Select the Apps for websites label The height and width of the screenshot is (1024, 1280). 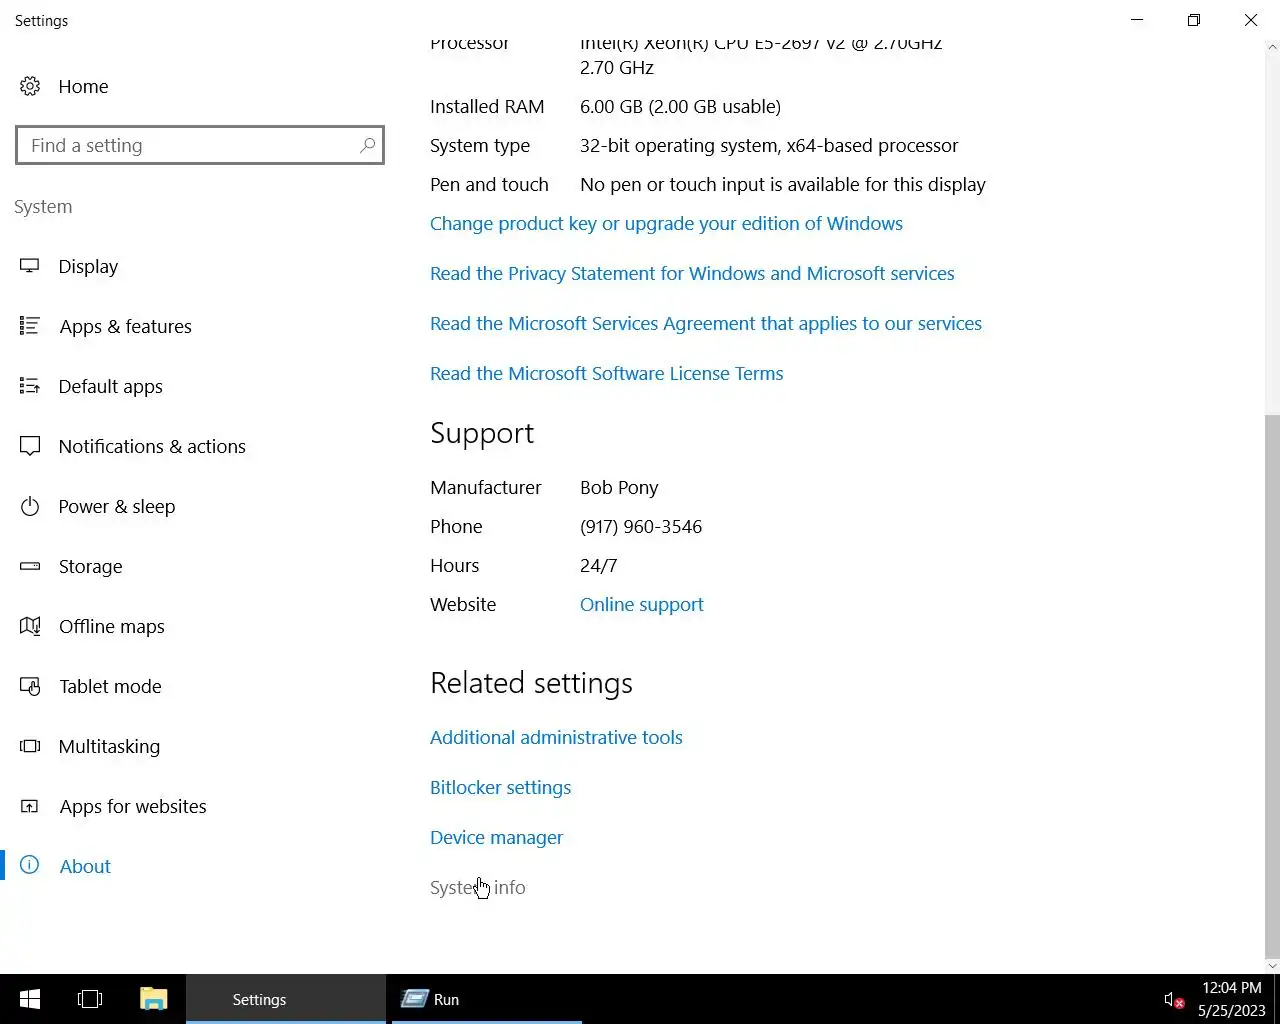pos(133,806)
